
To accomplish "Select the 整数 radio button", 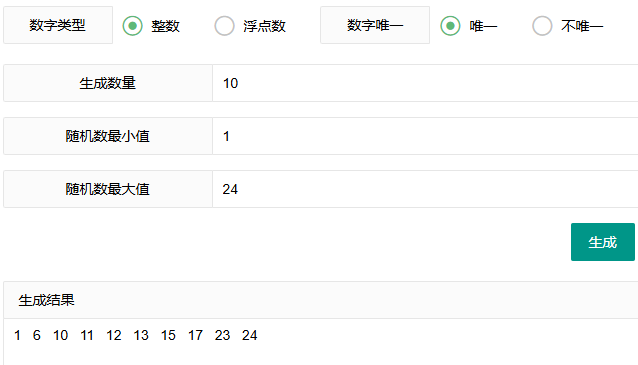I will click(x=133, y=26).
